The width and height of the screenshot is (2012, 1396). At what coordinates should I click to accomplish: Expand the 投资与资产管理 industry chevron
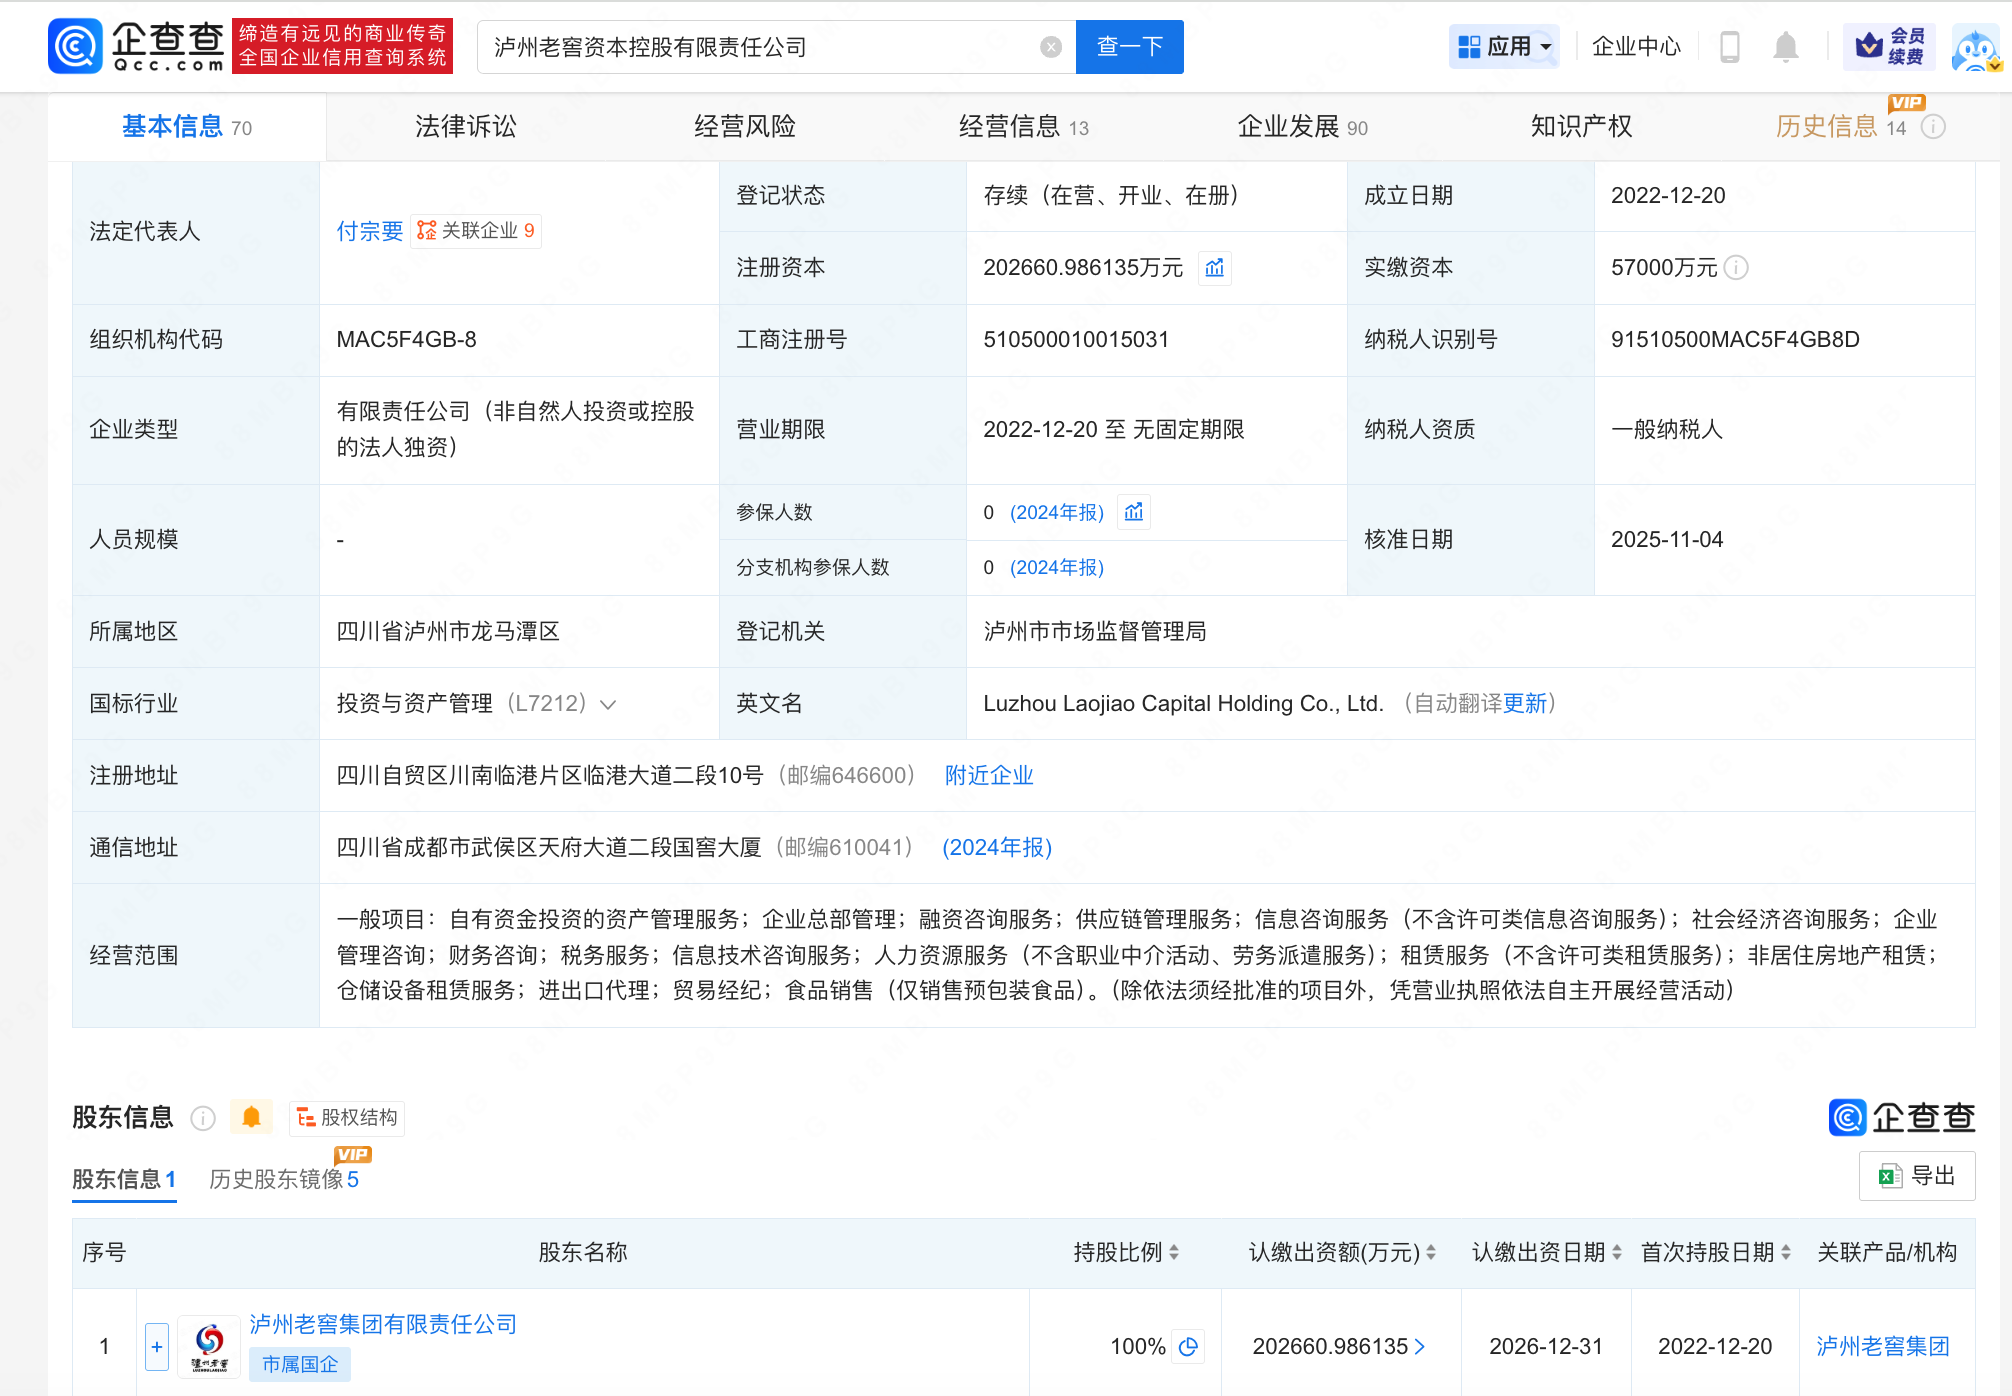point(608,705)
